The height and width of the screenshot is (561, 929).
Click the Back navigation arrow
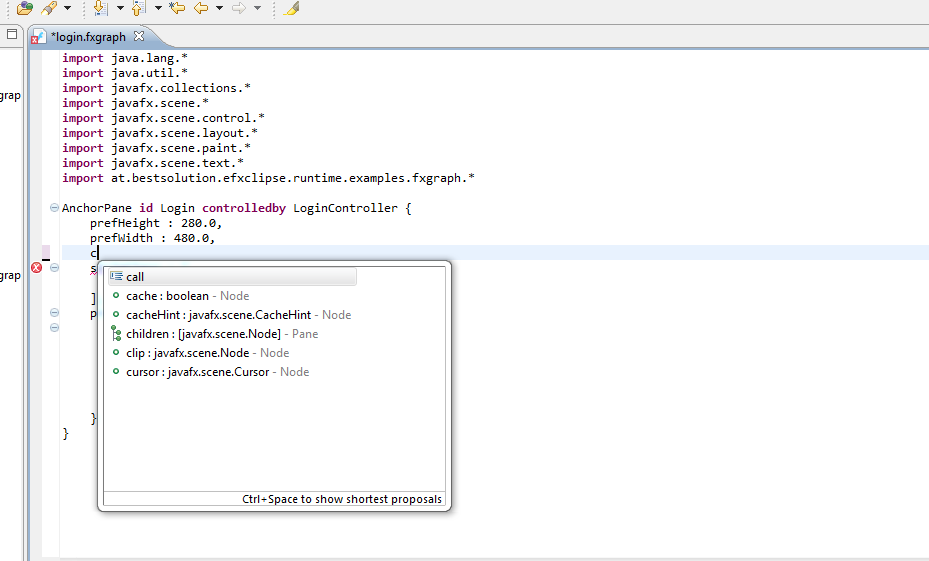point(201,8)
